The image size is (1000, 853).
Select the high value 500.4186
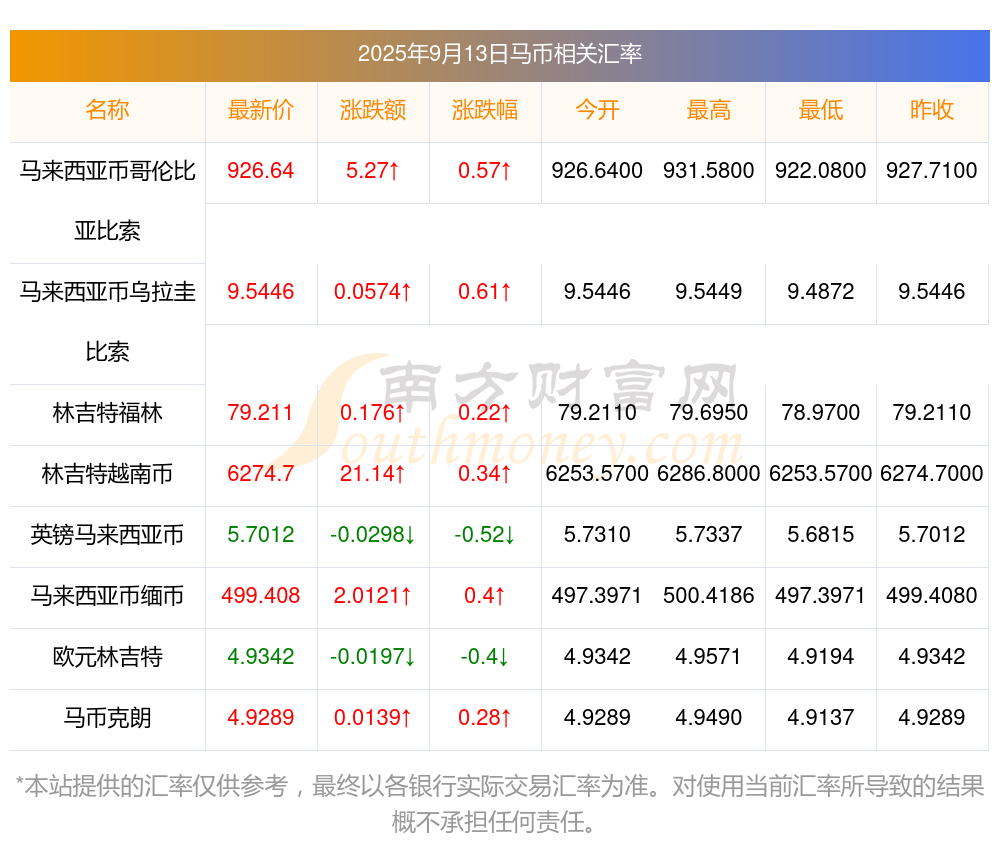tap(709, 596)
